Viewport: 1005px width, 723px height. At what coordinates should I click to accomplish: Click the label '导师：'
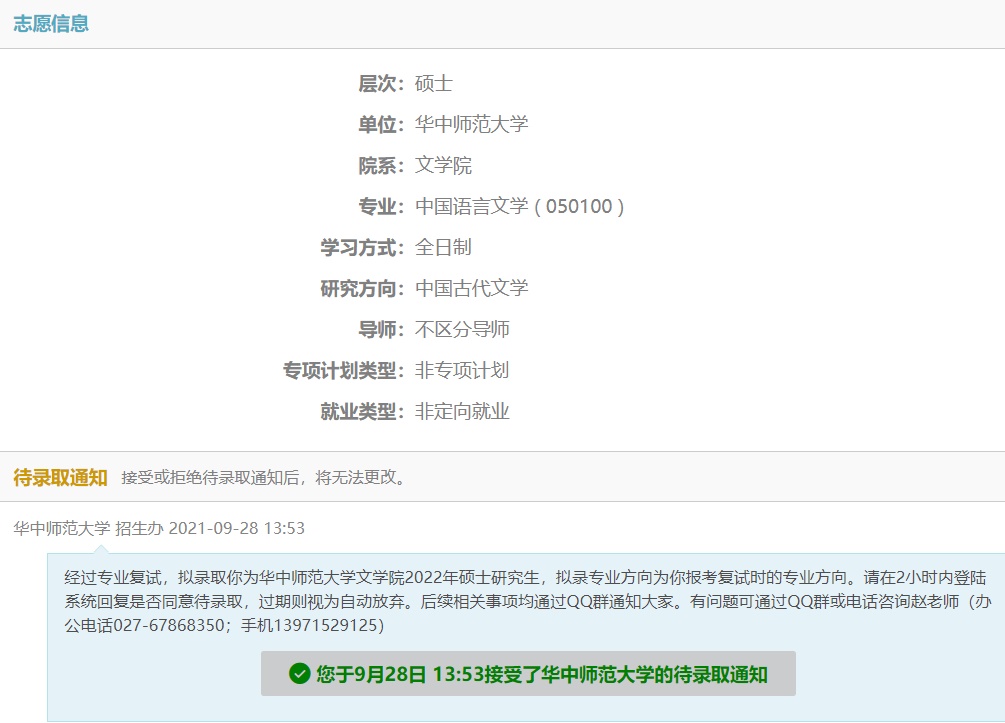click(381, 329)
